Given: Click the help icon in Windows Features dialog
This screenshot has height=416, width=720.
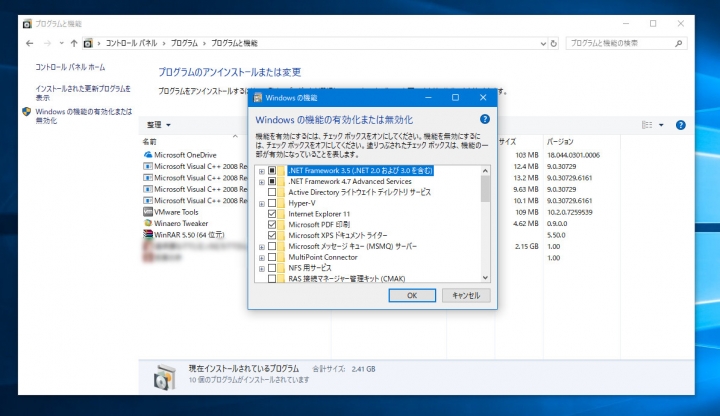Looking at the screenshot, I should click(x=484, y=119).
